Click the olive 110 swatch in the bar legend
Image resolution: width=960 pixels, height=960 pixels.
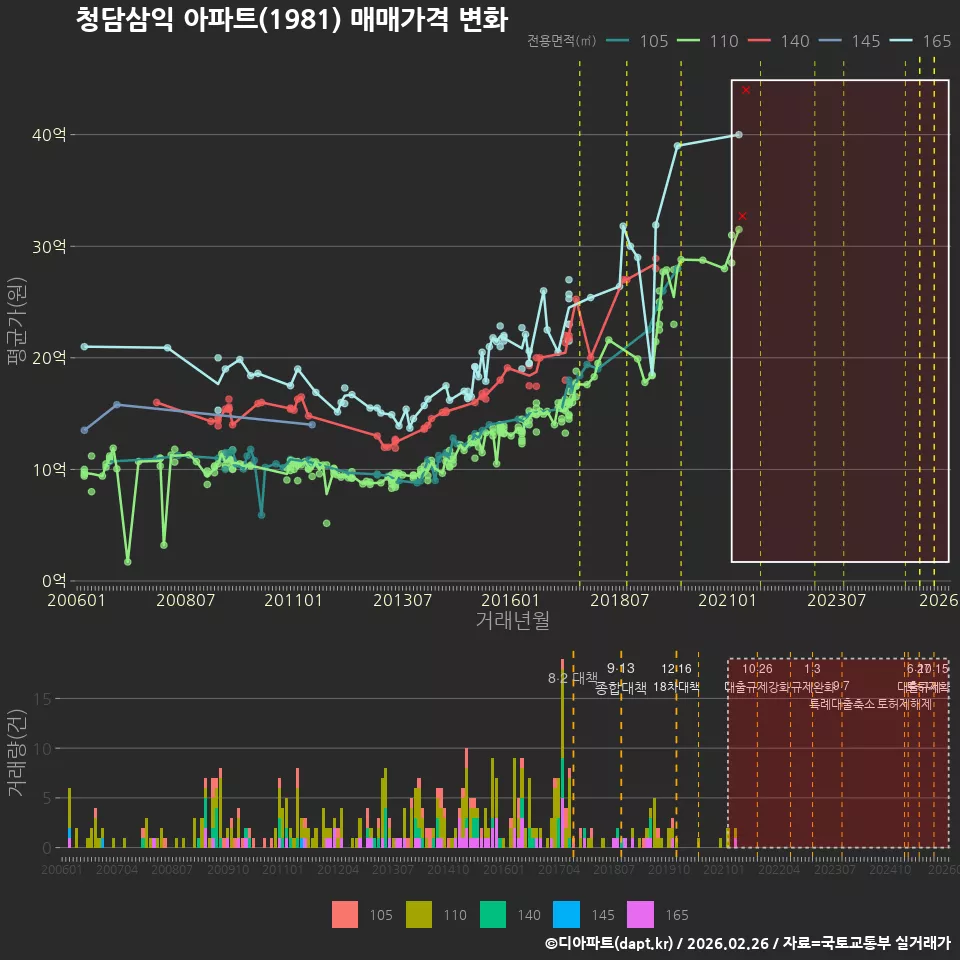point(419,915)
